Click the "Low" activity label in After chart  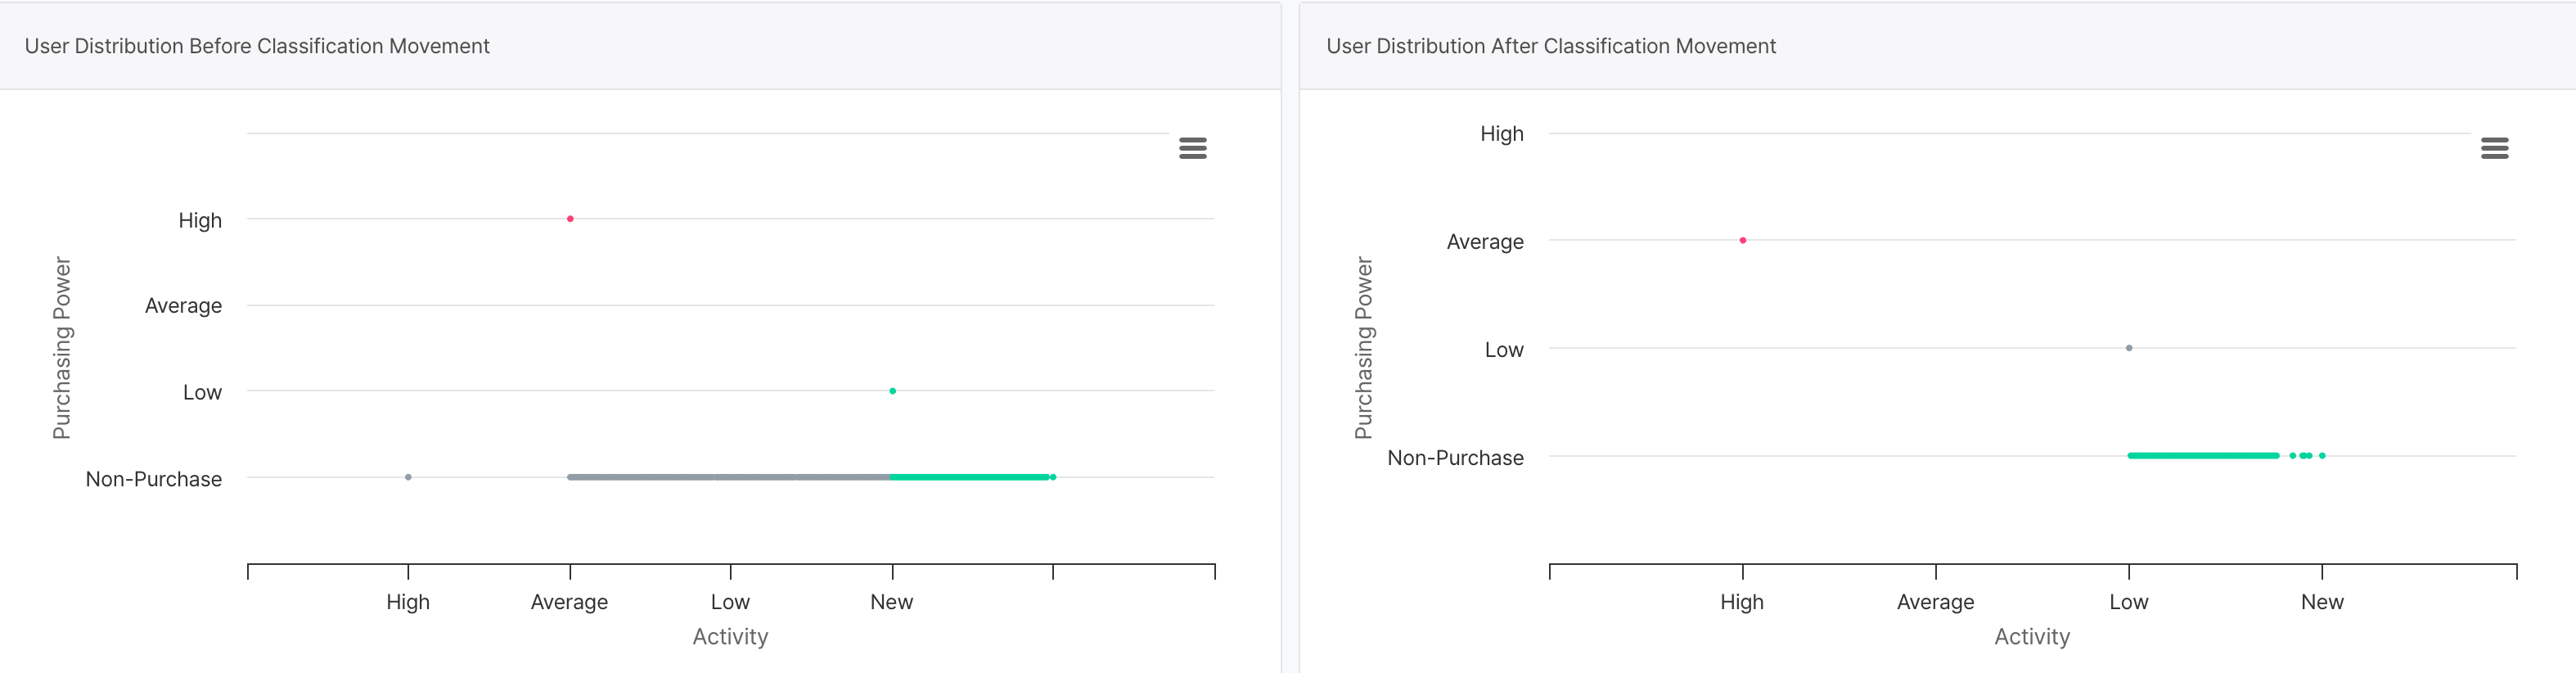(2128, 602)
